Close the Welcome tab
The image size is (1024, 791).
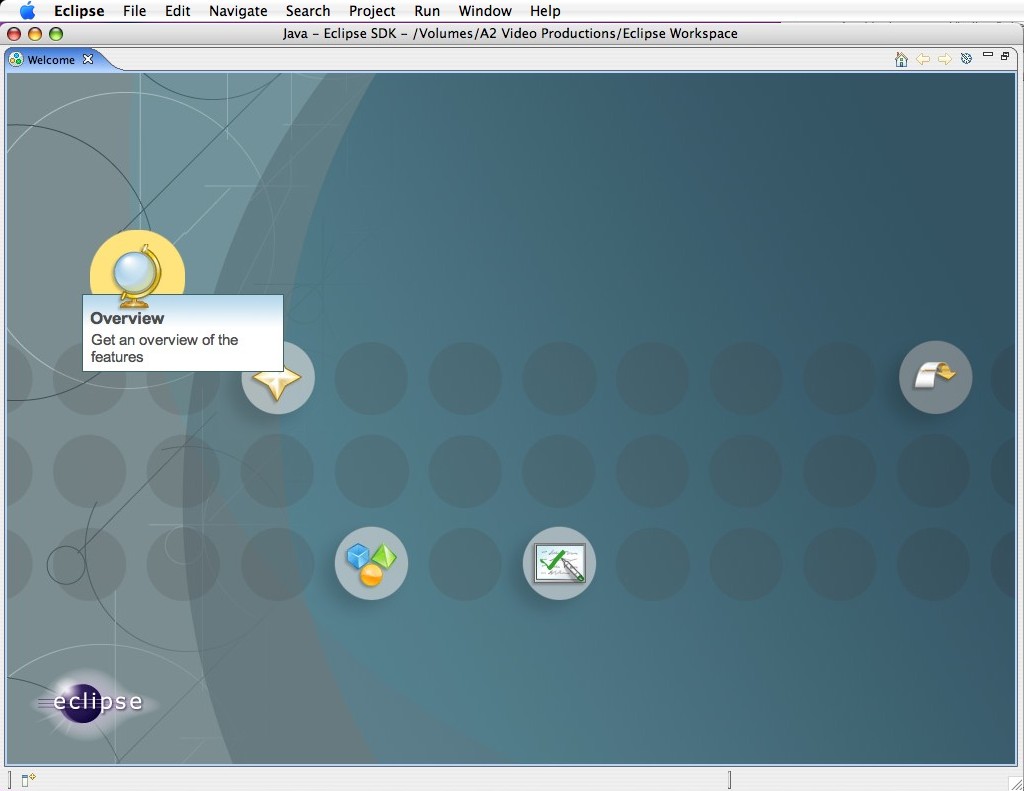tap(88, 59)
